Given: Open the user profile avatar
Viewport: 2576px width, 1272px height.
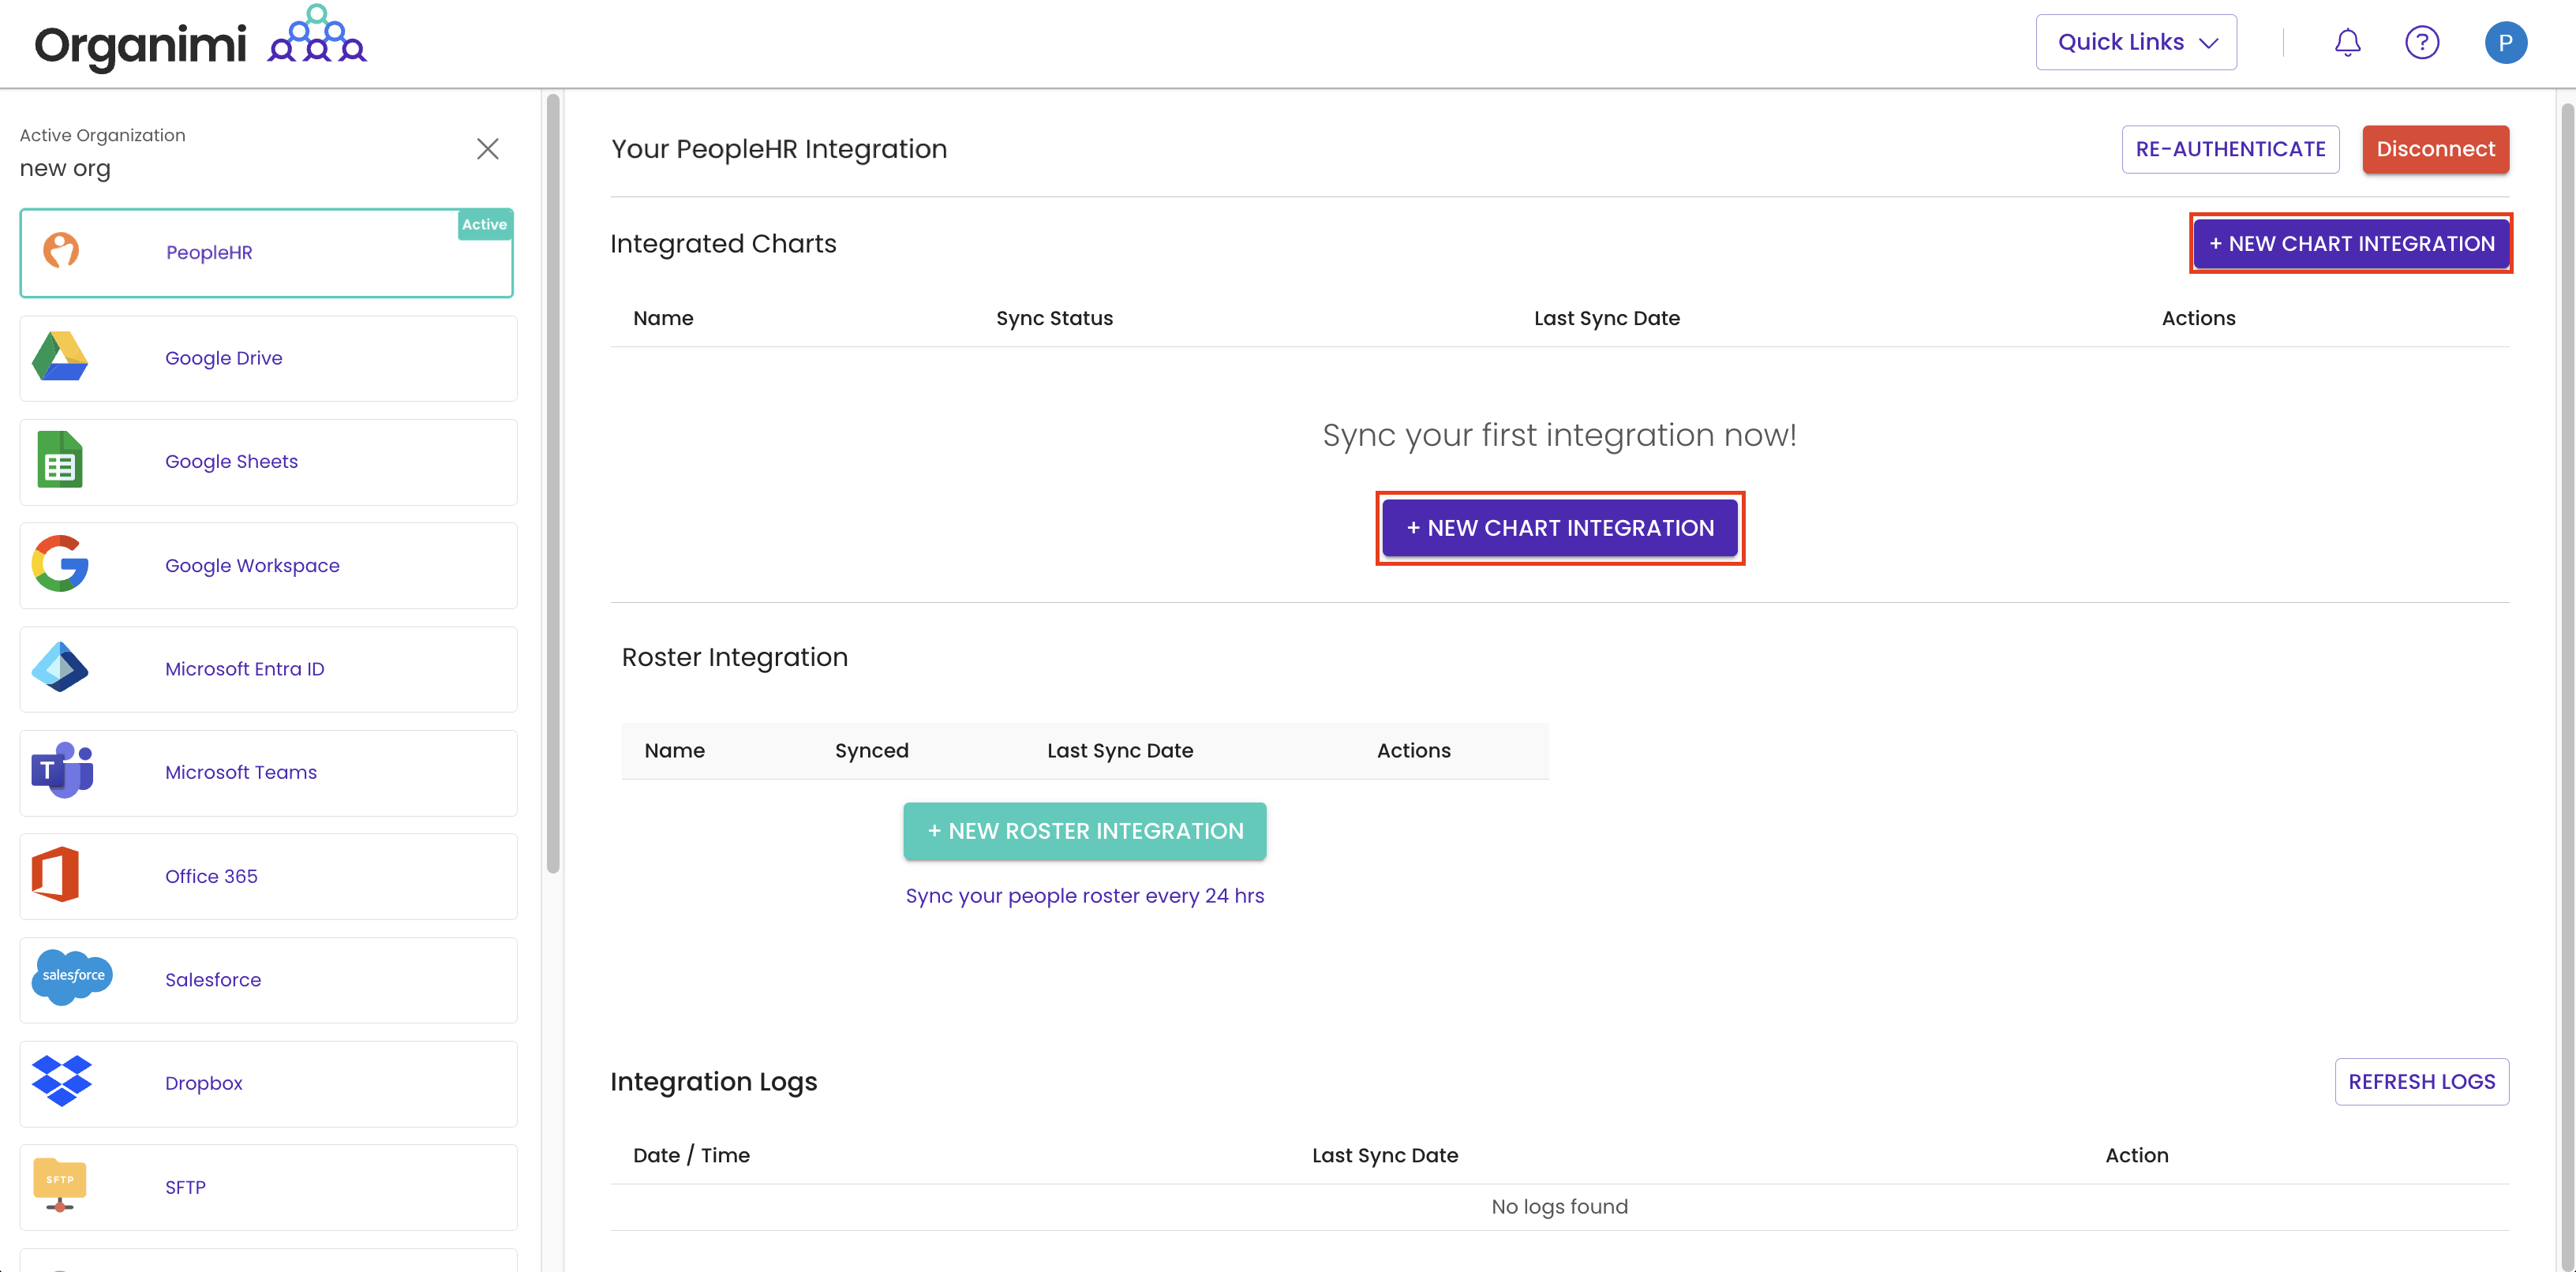Looking at the screenshot, I should pos(2505,42).
